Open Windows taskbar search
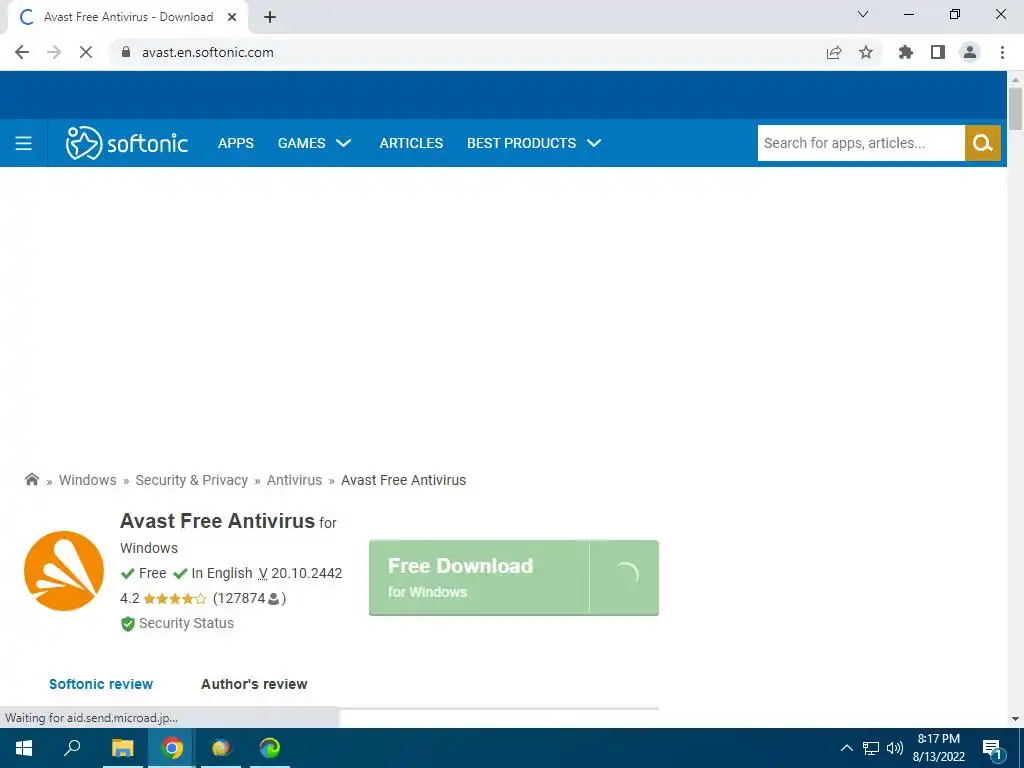The image size is (1024, 768). click(x=72, y=748)
